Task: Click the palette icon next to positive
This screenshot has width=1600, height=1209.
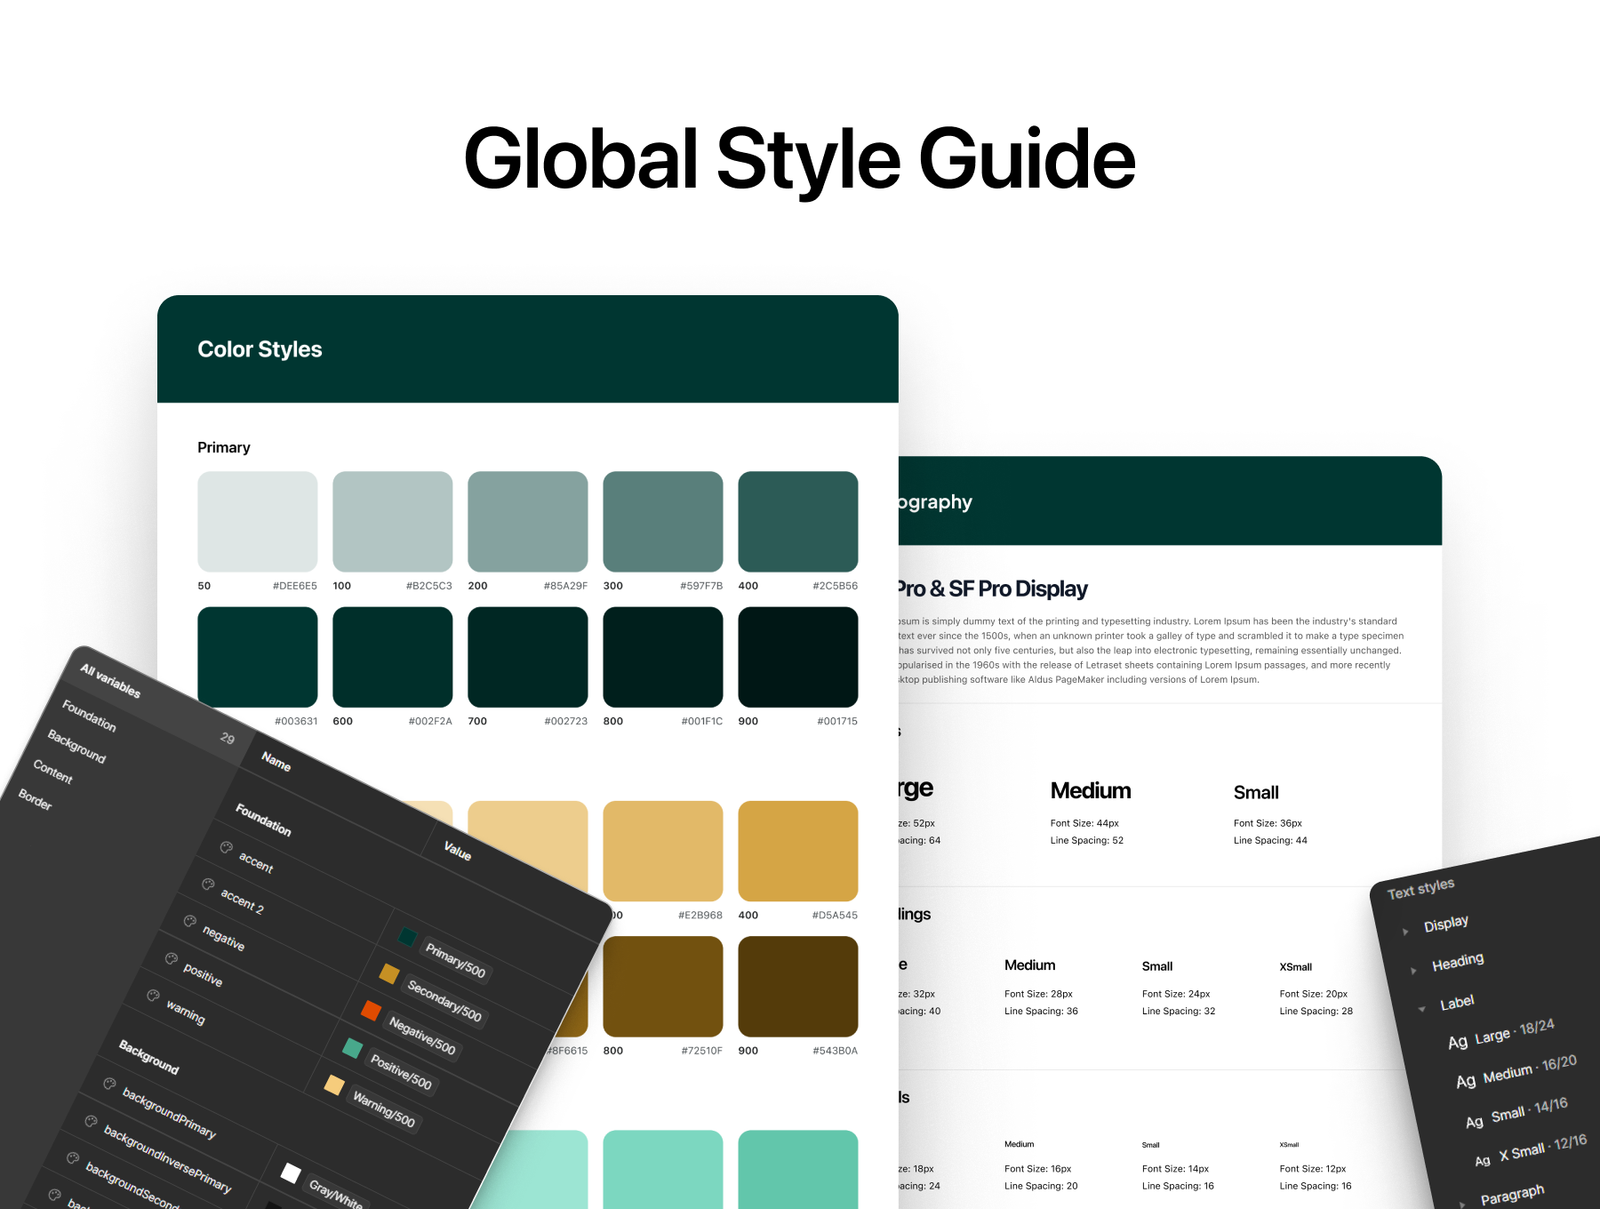Action: pyautogui.click(x=171, y=958)
